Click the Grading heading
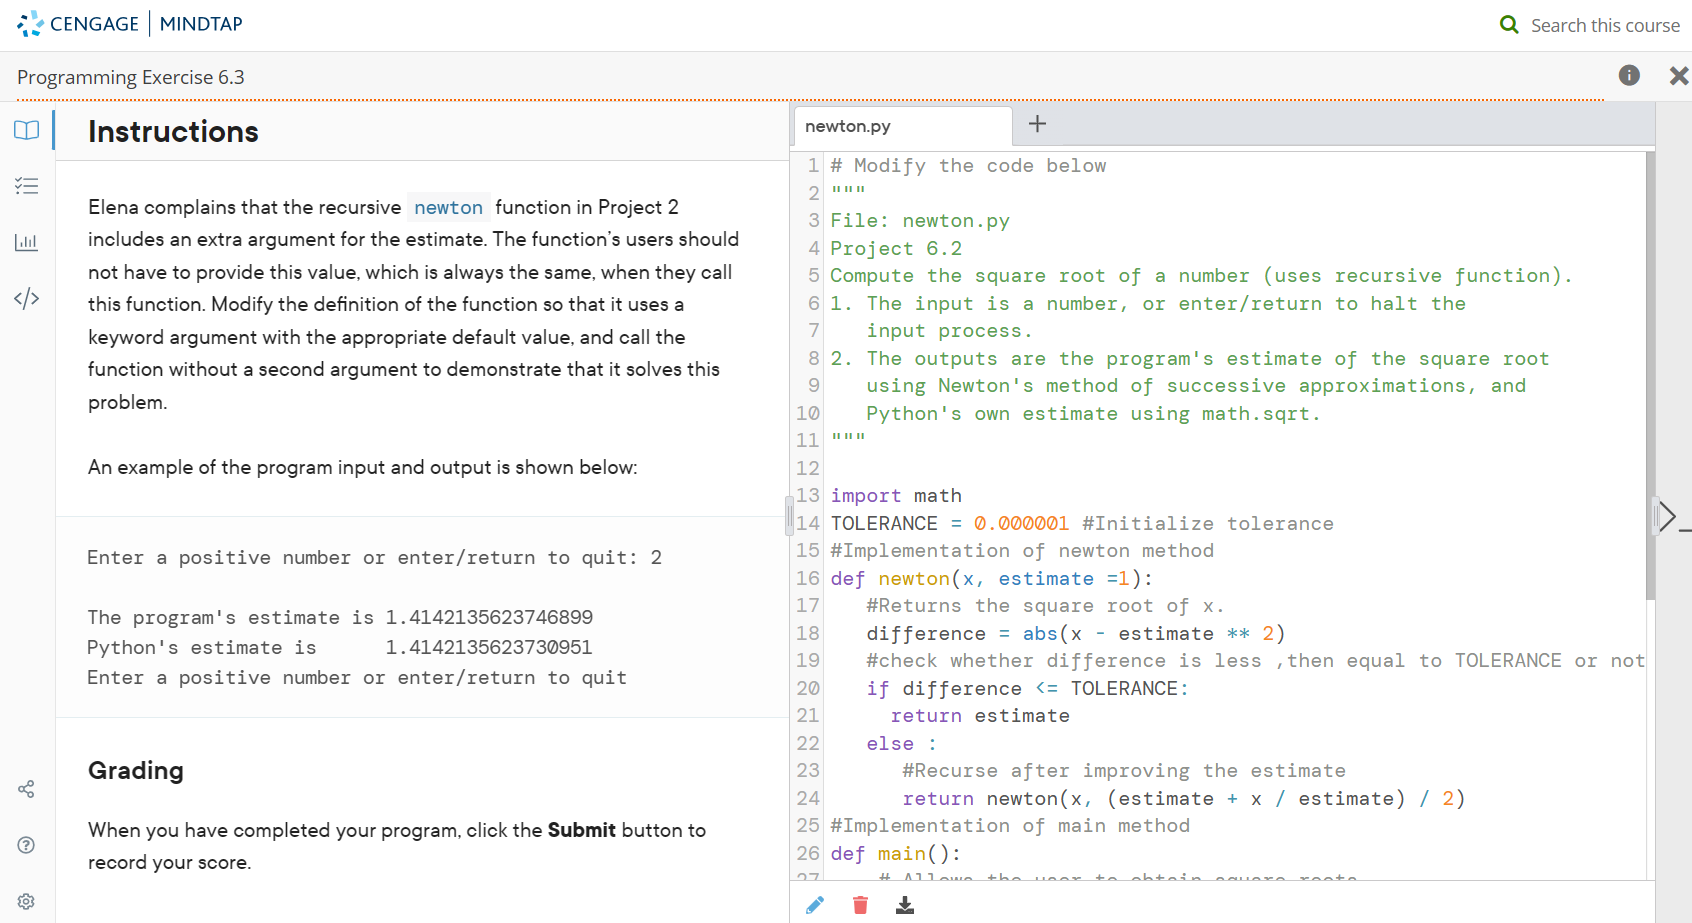This screenshot has width=1692, height=923. point(136,770)
